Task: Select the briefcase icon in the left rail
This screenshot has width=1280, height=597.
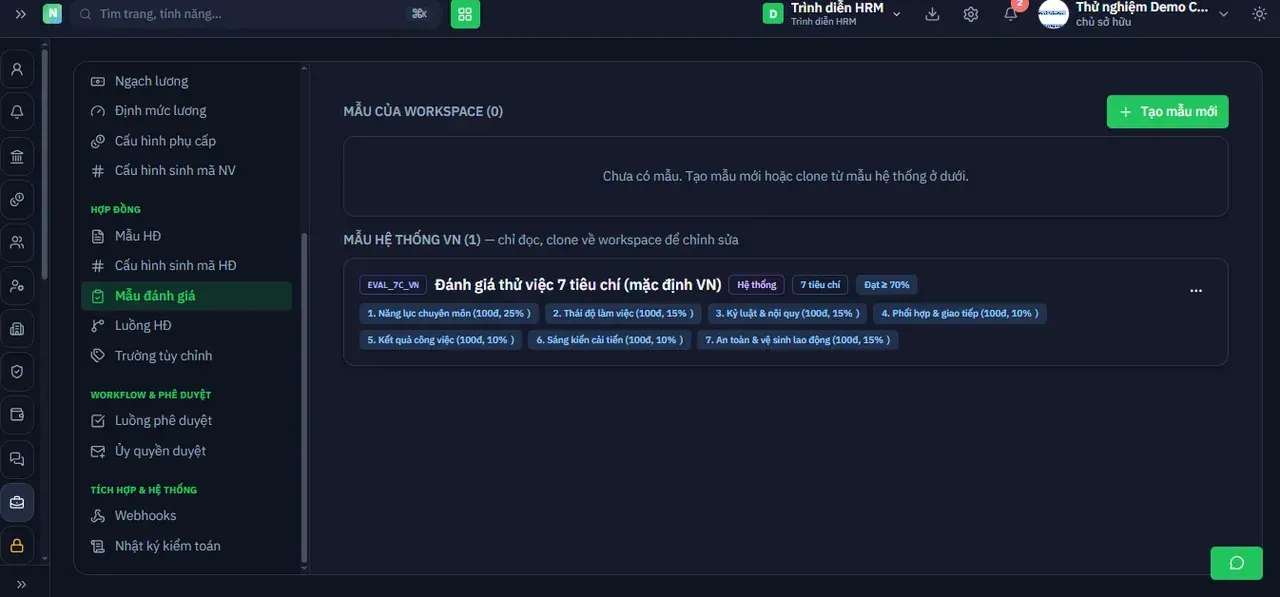Action: [17, 502]
